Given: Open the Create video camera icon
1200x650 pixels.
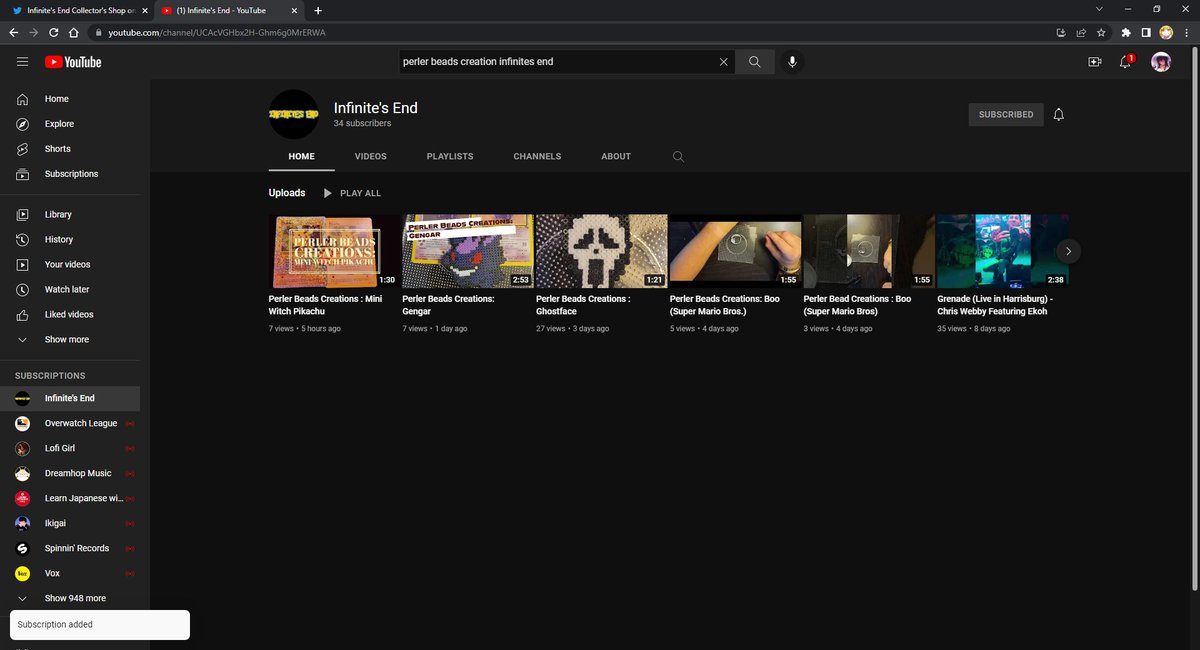Looking at the screenshot, I should [1095, 62].
